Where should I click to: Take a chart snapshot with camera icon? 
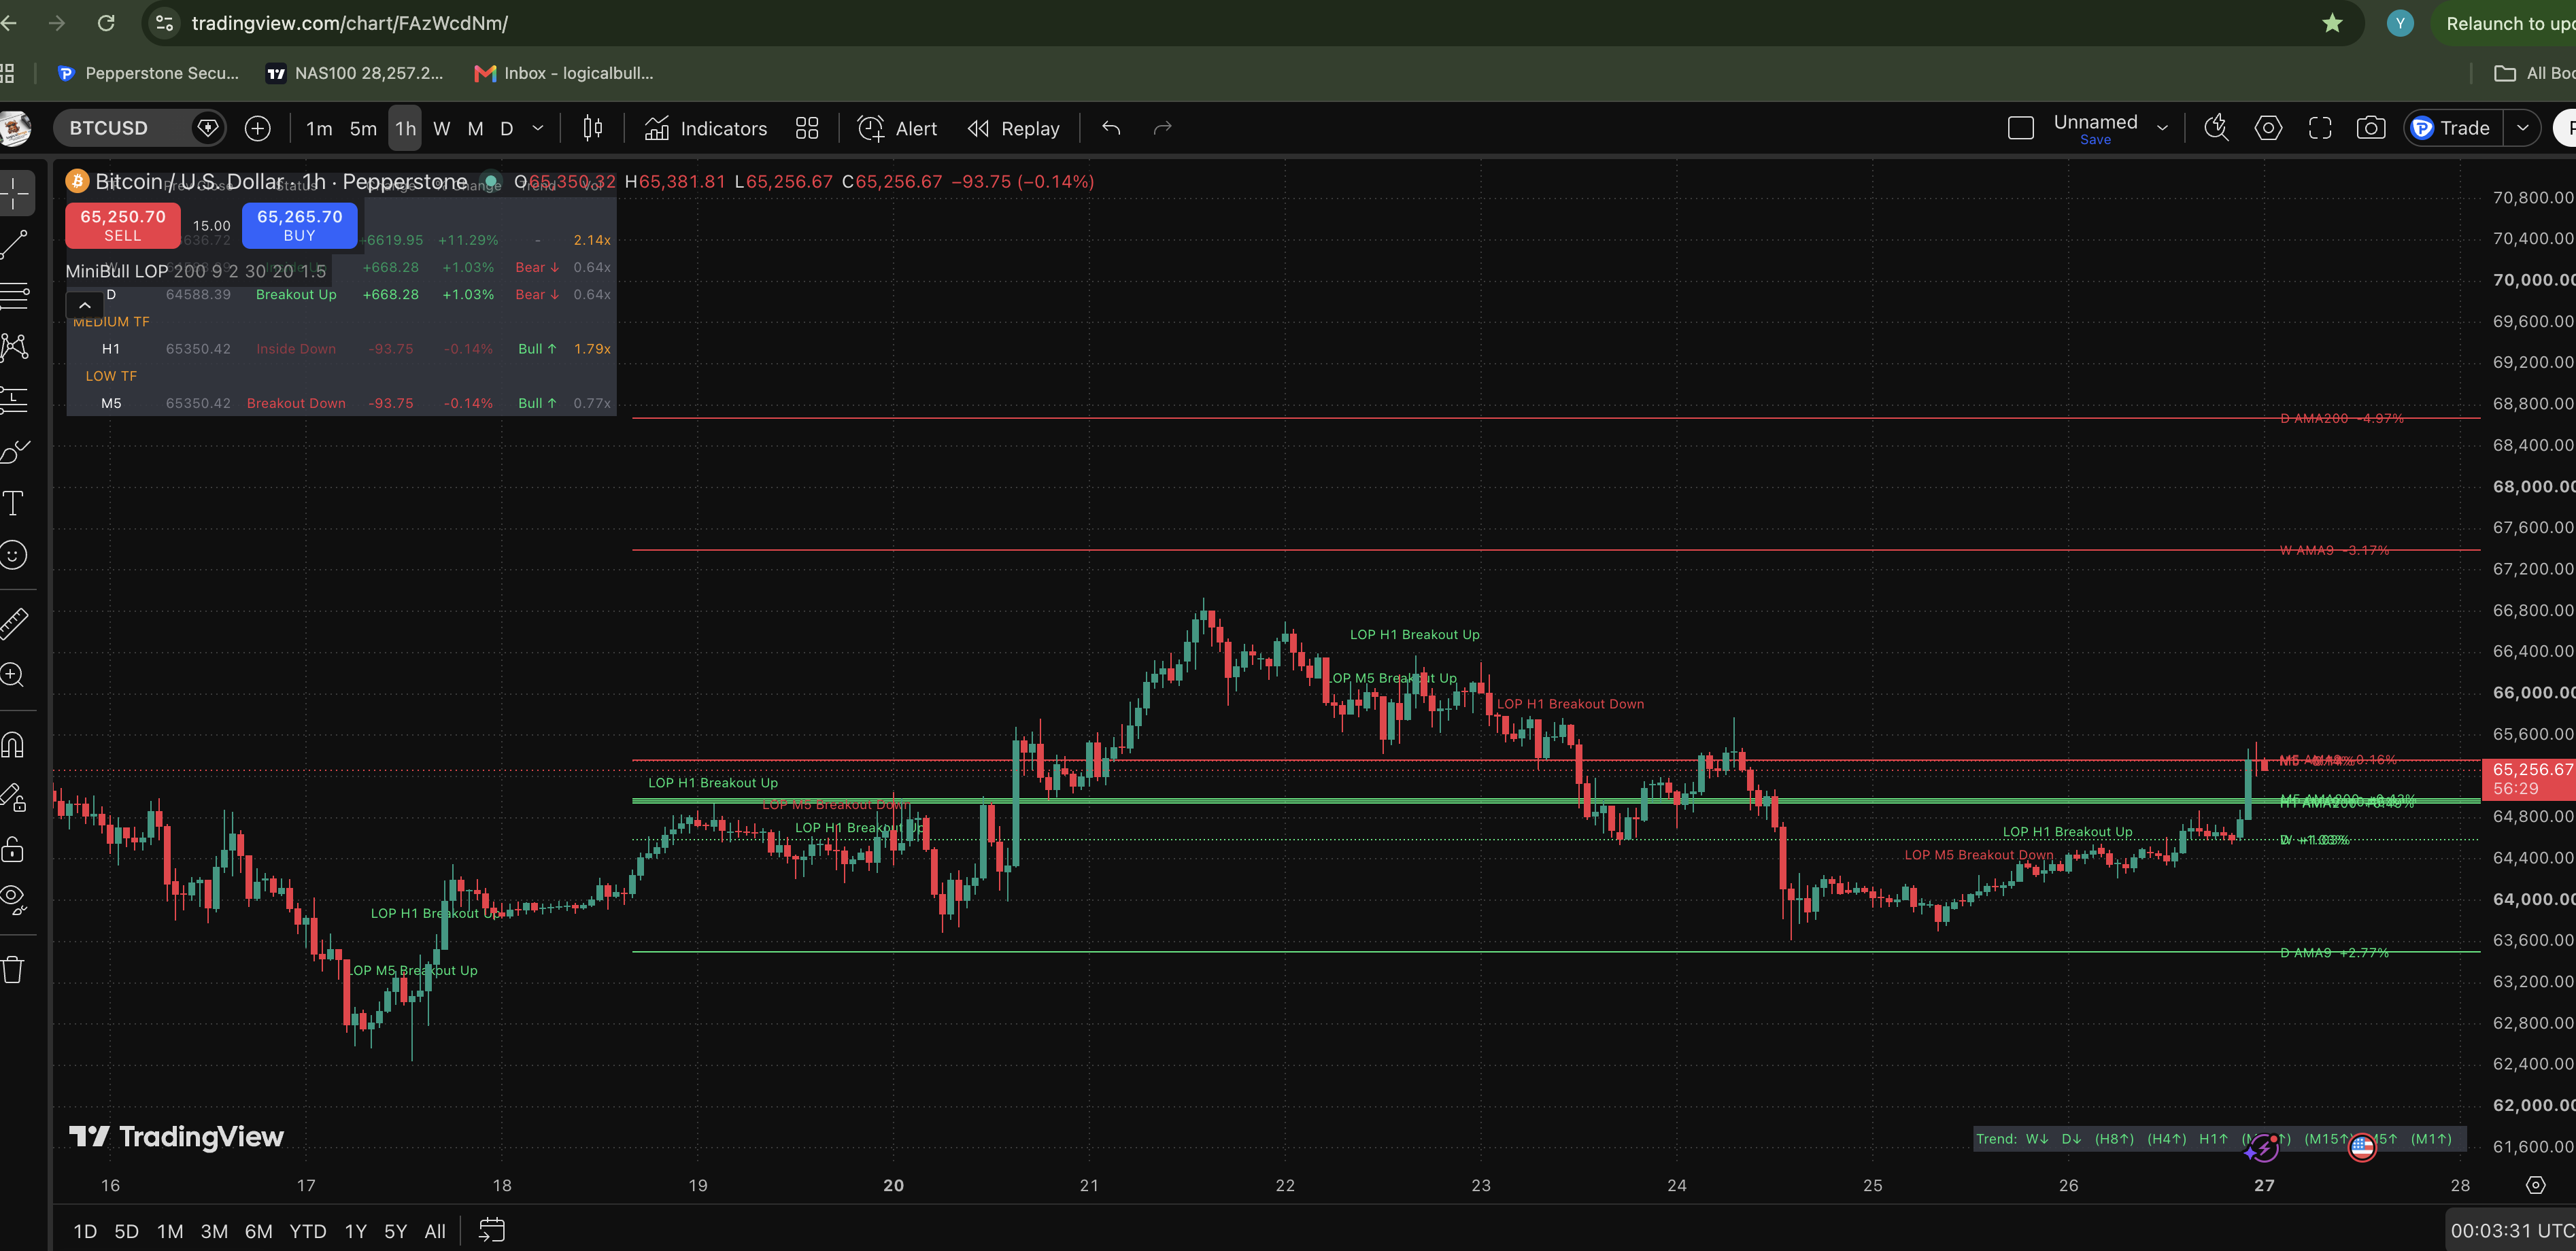coord(2371,128)
